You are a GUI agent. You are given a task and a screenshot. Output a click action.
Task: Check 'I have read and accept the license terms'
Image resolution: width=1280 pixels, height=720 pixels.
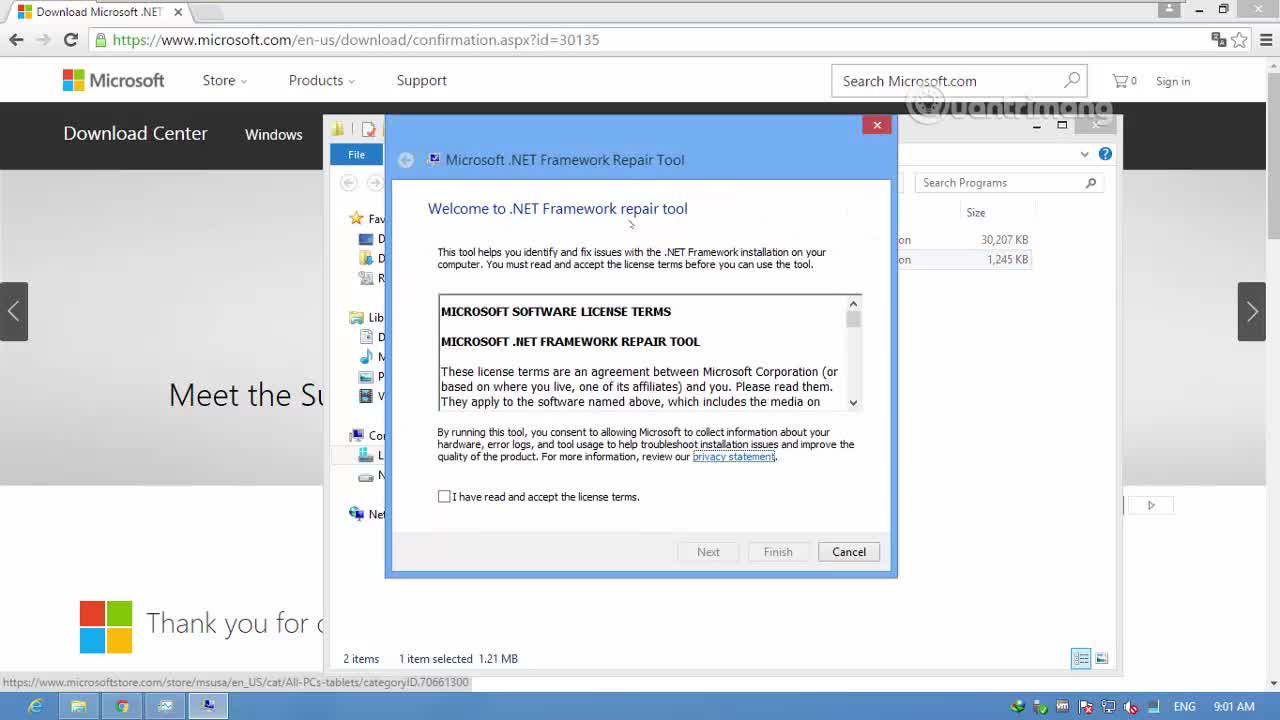(x=444, y=497)
